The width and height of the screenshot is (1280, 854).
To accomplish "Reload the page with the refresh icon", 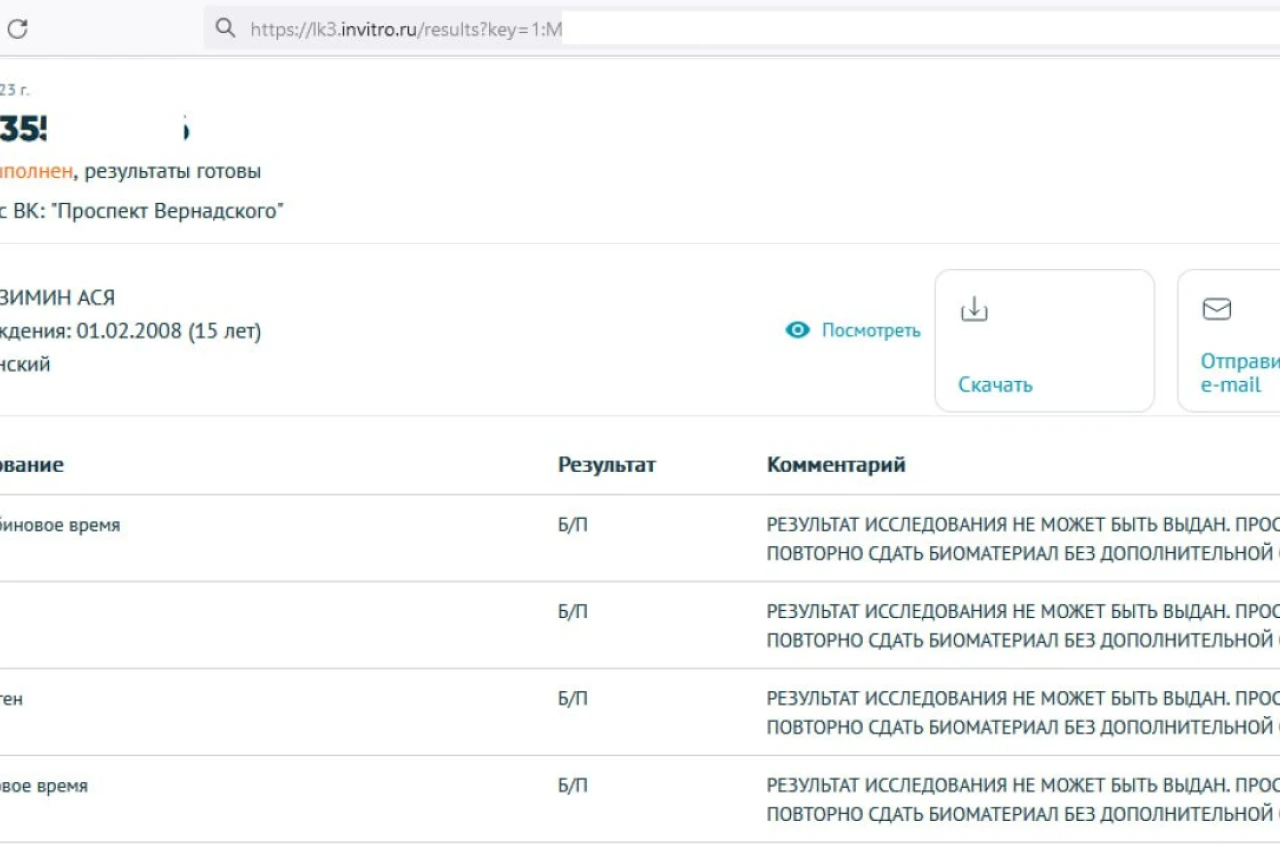I will pos(17,29).
